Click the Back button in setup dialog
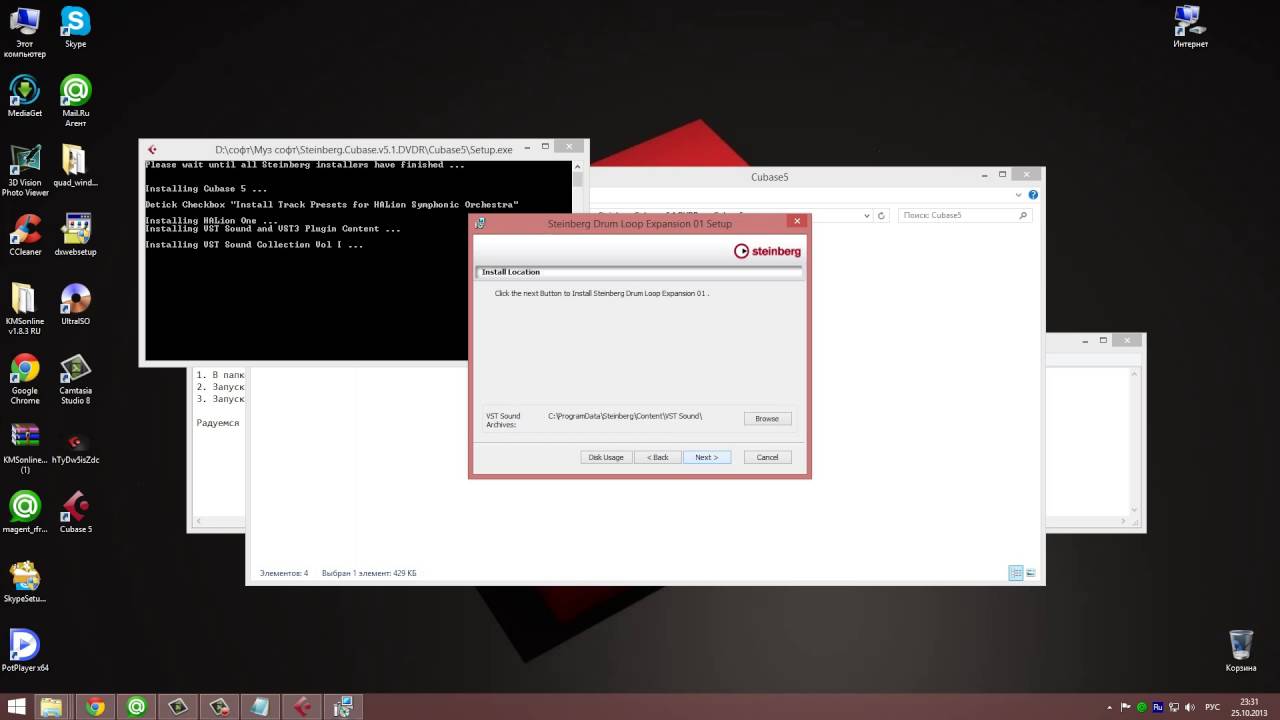The image size is (1280, 720). click(657, 457)
